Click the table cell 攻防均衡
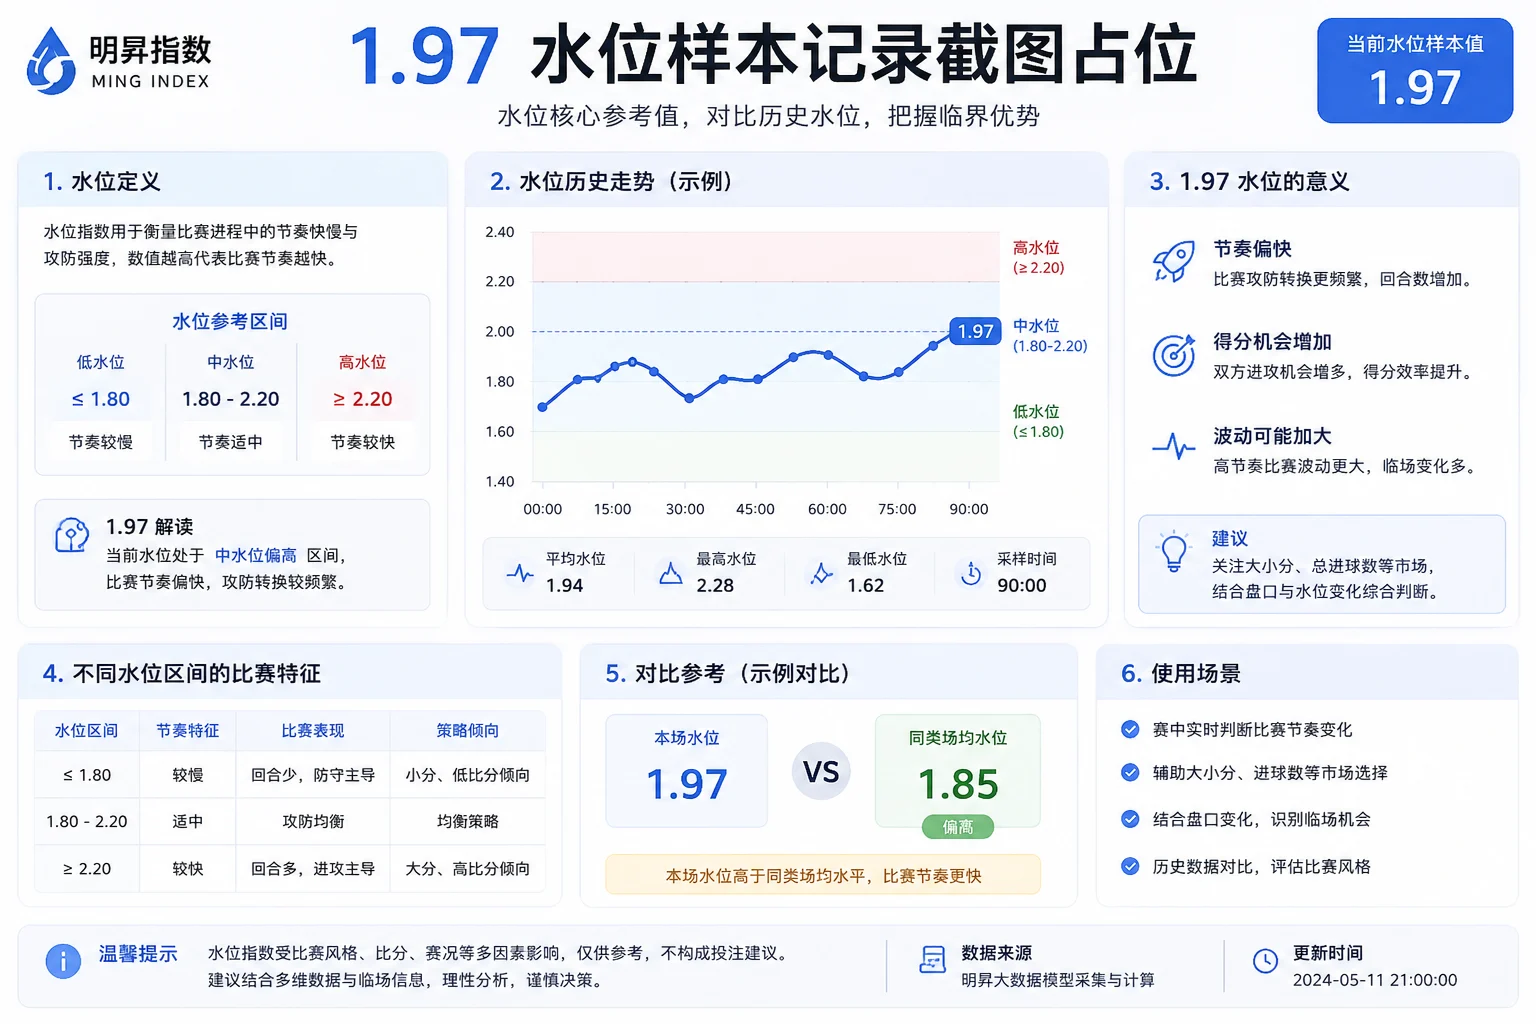The height and width of the screenshot is (1024, 1536). [x=313, y=821]
